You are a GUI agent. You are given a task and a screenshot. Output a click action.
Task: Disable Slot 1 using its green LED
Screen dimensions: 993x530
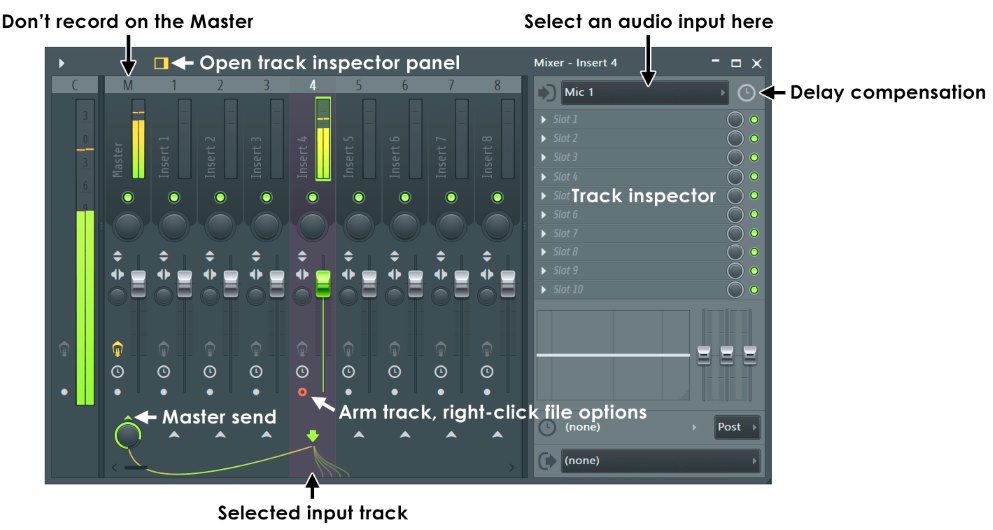point(754,120)
